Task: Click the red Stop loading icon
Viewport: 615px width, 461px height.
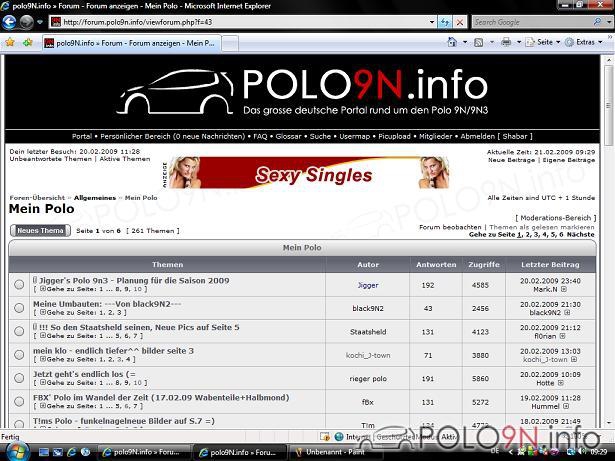Action: point(460,22)
